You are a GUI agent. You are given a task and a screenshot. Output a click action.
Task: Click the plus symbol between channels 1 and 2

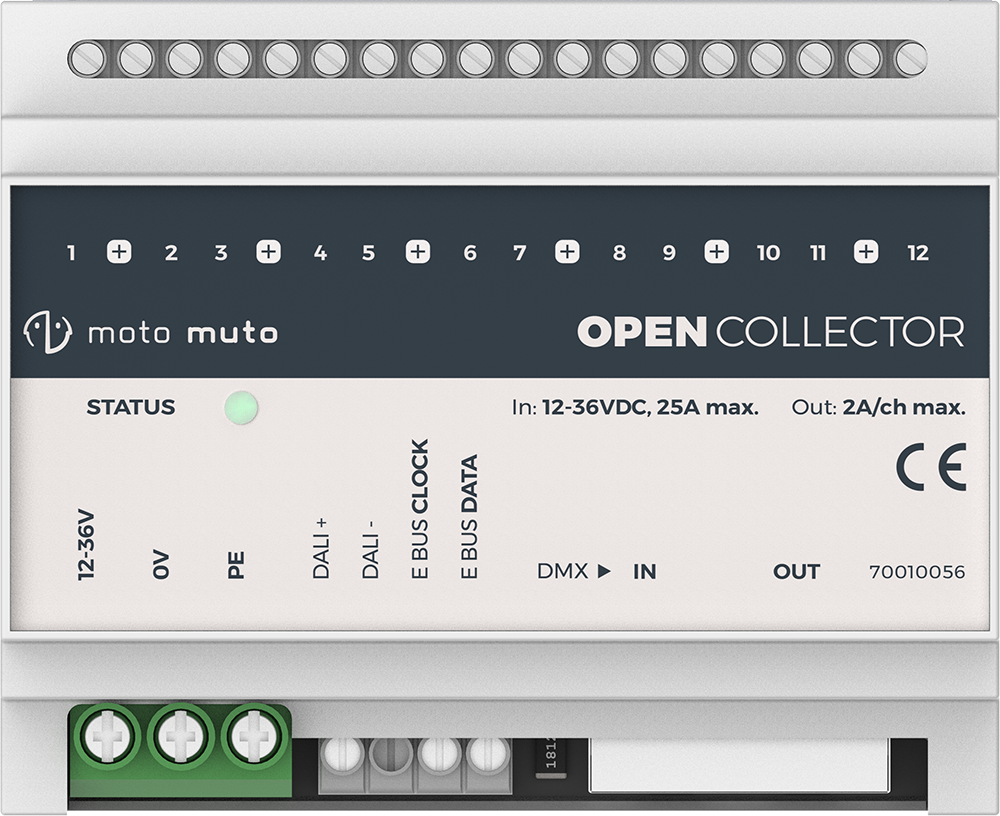119,252
